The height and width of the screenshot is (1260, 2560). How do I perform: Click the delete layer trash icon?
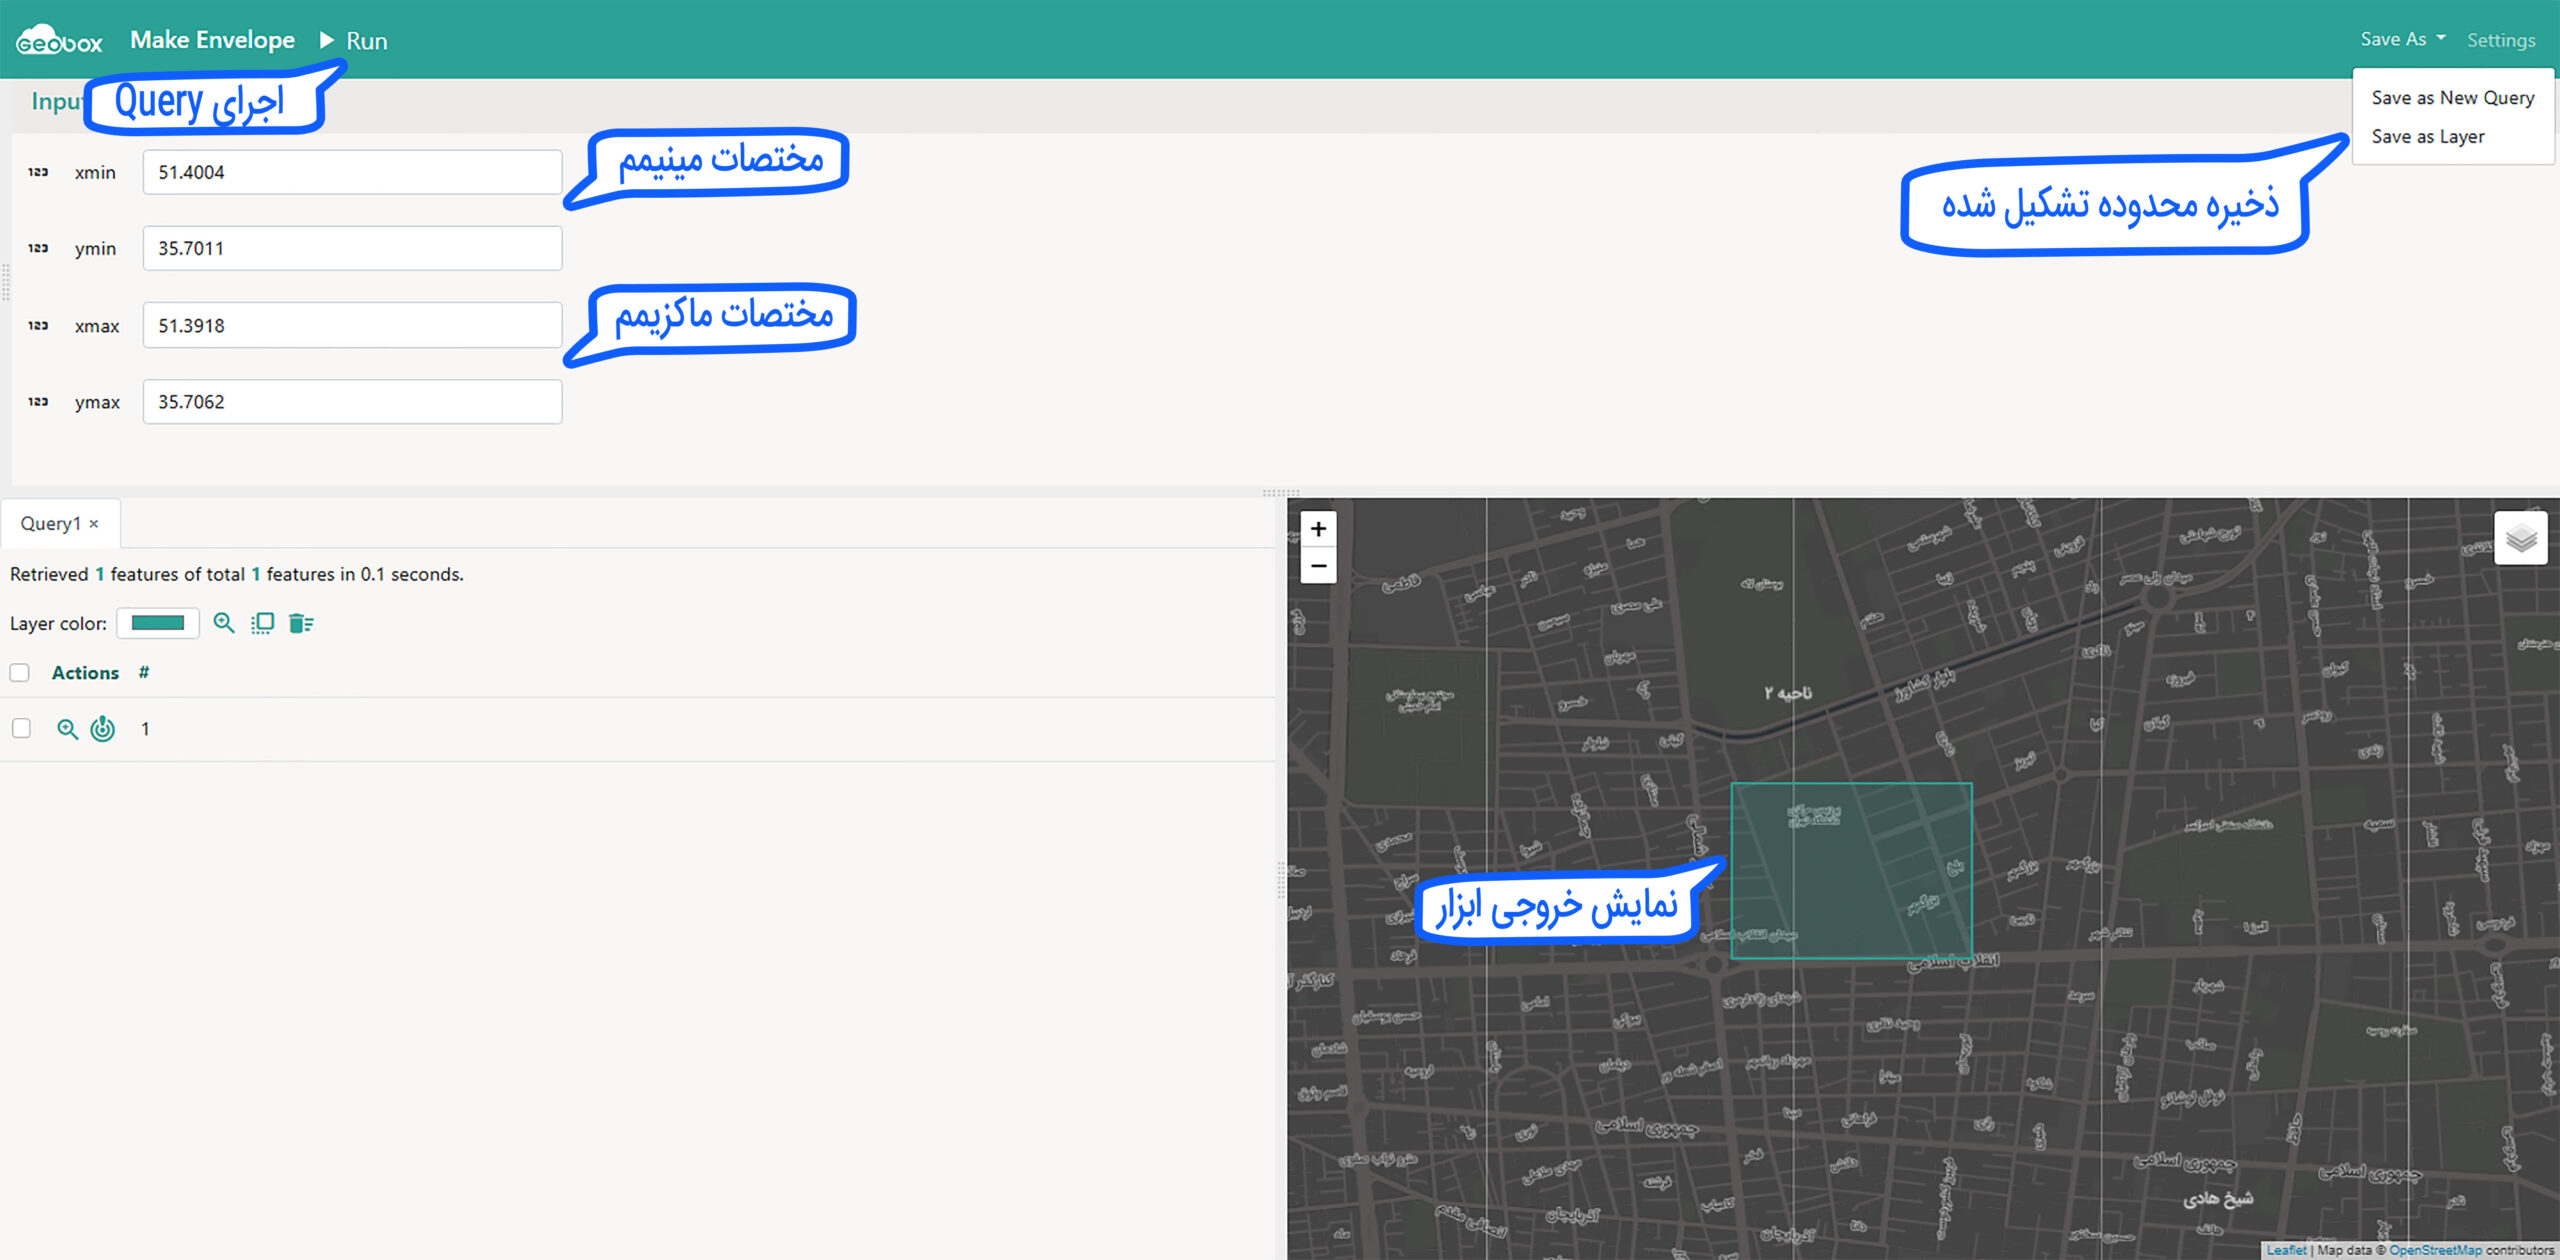[x=300, y=623]
